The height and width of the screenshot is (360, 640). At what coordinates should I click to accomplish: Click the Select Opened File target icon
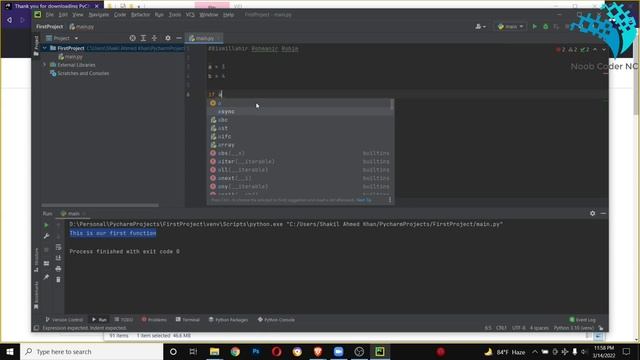pyautogui.click(x=132, y=38)
